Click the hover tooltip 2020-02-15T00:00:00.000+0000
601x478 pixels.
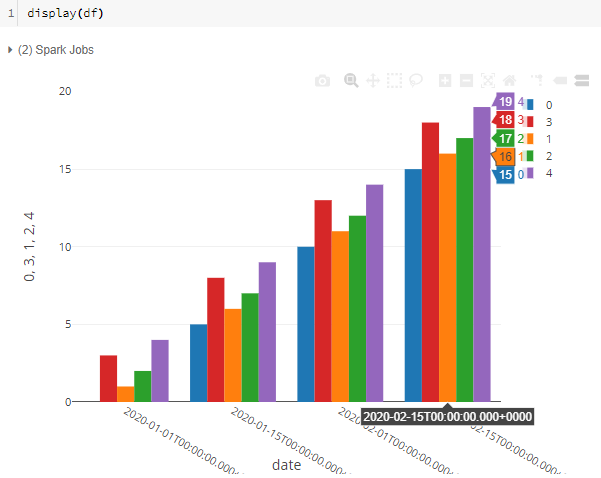pos(447,417)
